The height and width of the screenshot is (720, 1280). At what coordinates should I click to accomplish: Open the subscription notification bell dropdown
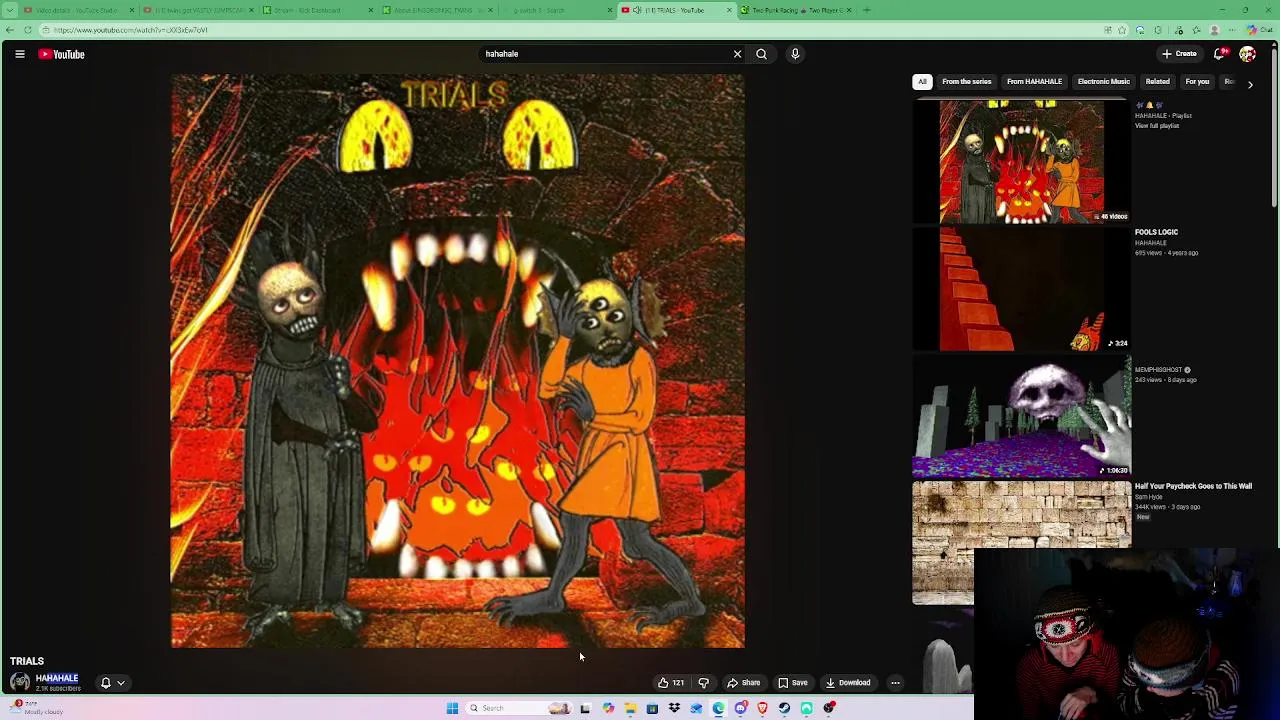coord(112,683)
